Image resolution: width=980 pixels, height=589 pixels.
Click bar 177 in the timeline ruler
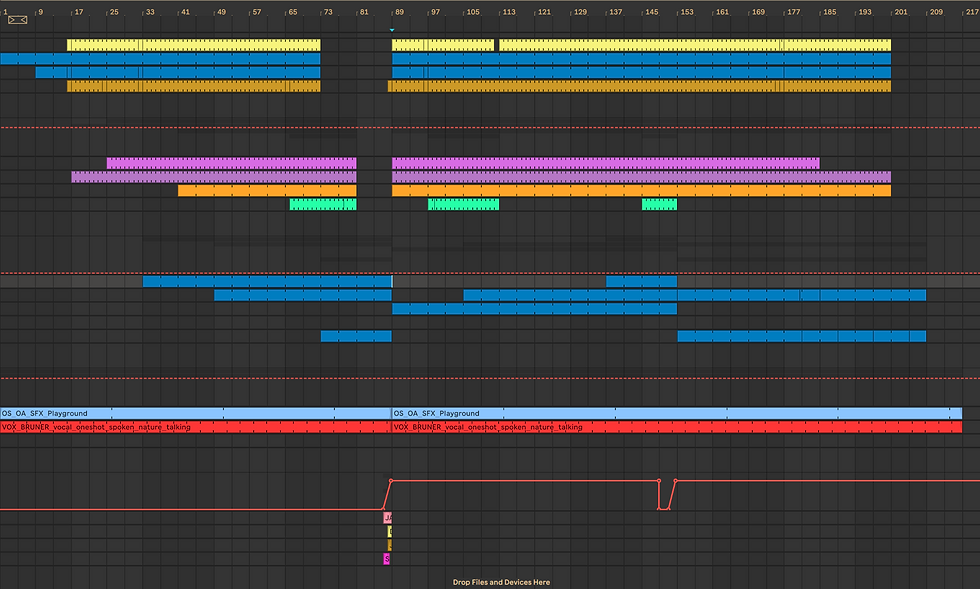[x=794, y=12]
